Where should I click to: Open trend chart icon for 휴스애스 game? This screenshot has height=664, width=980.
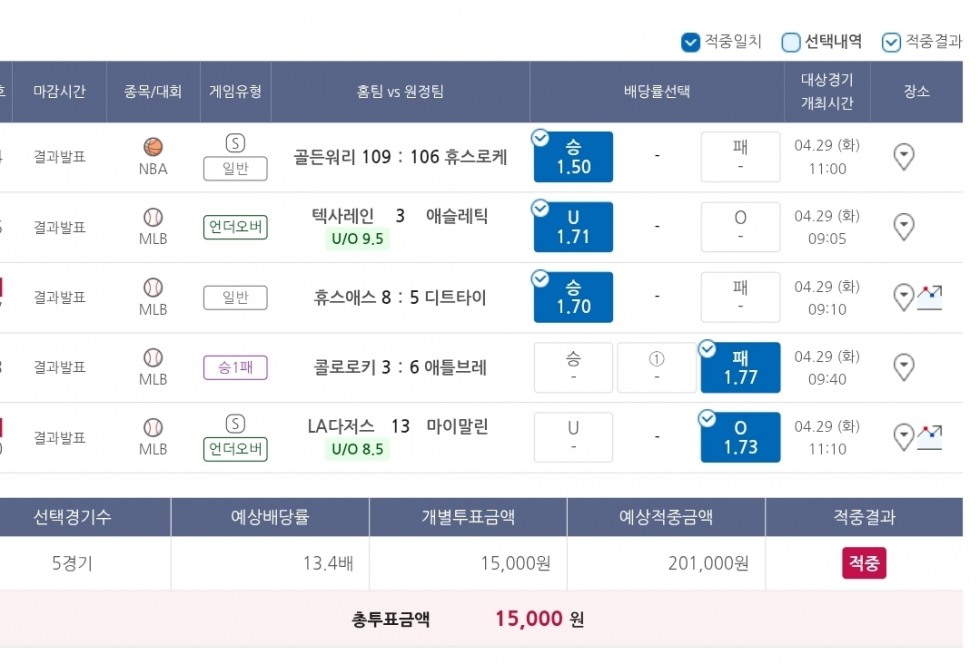[929, 298]
